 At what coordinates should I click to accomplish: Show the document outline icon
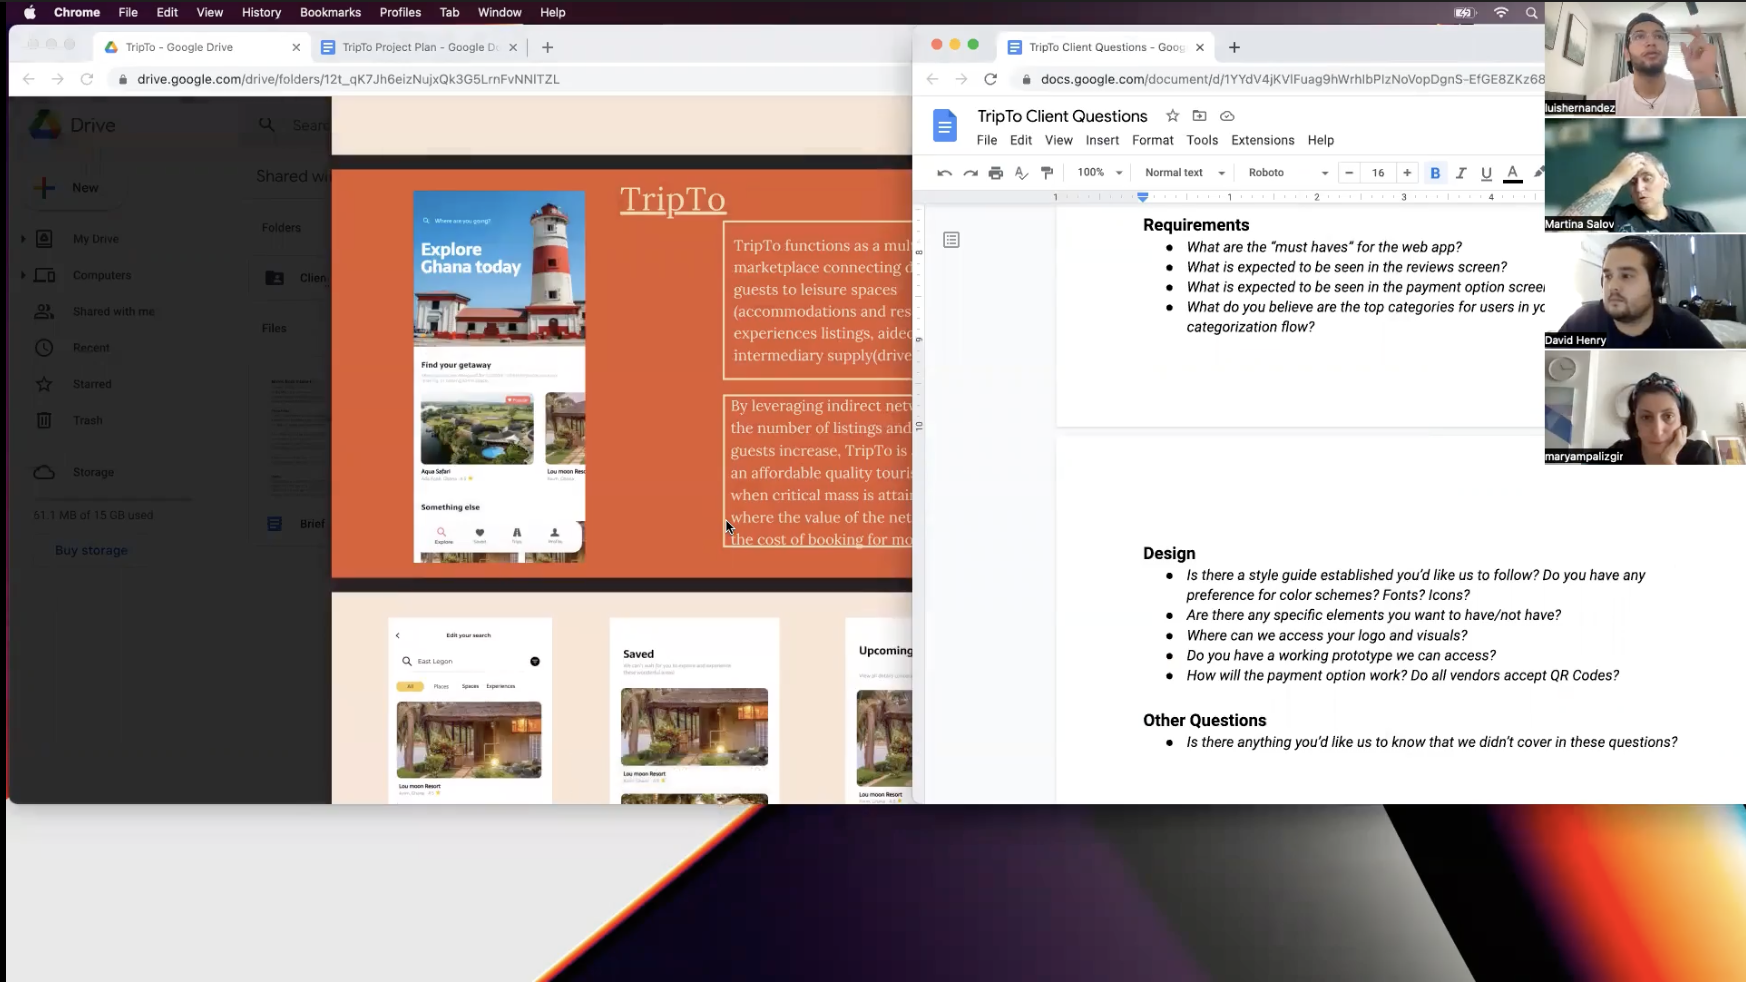pos(951,240)
